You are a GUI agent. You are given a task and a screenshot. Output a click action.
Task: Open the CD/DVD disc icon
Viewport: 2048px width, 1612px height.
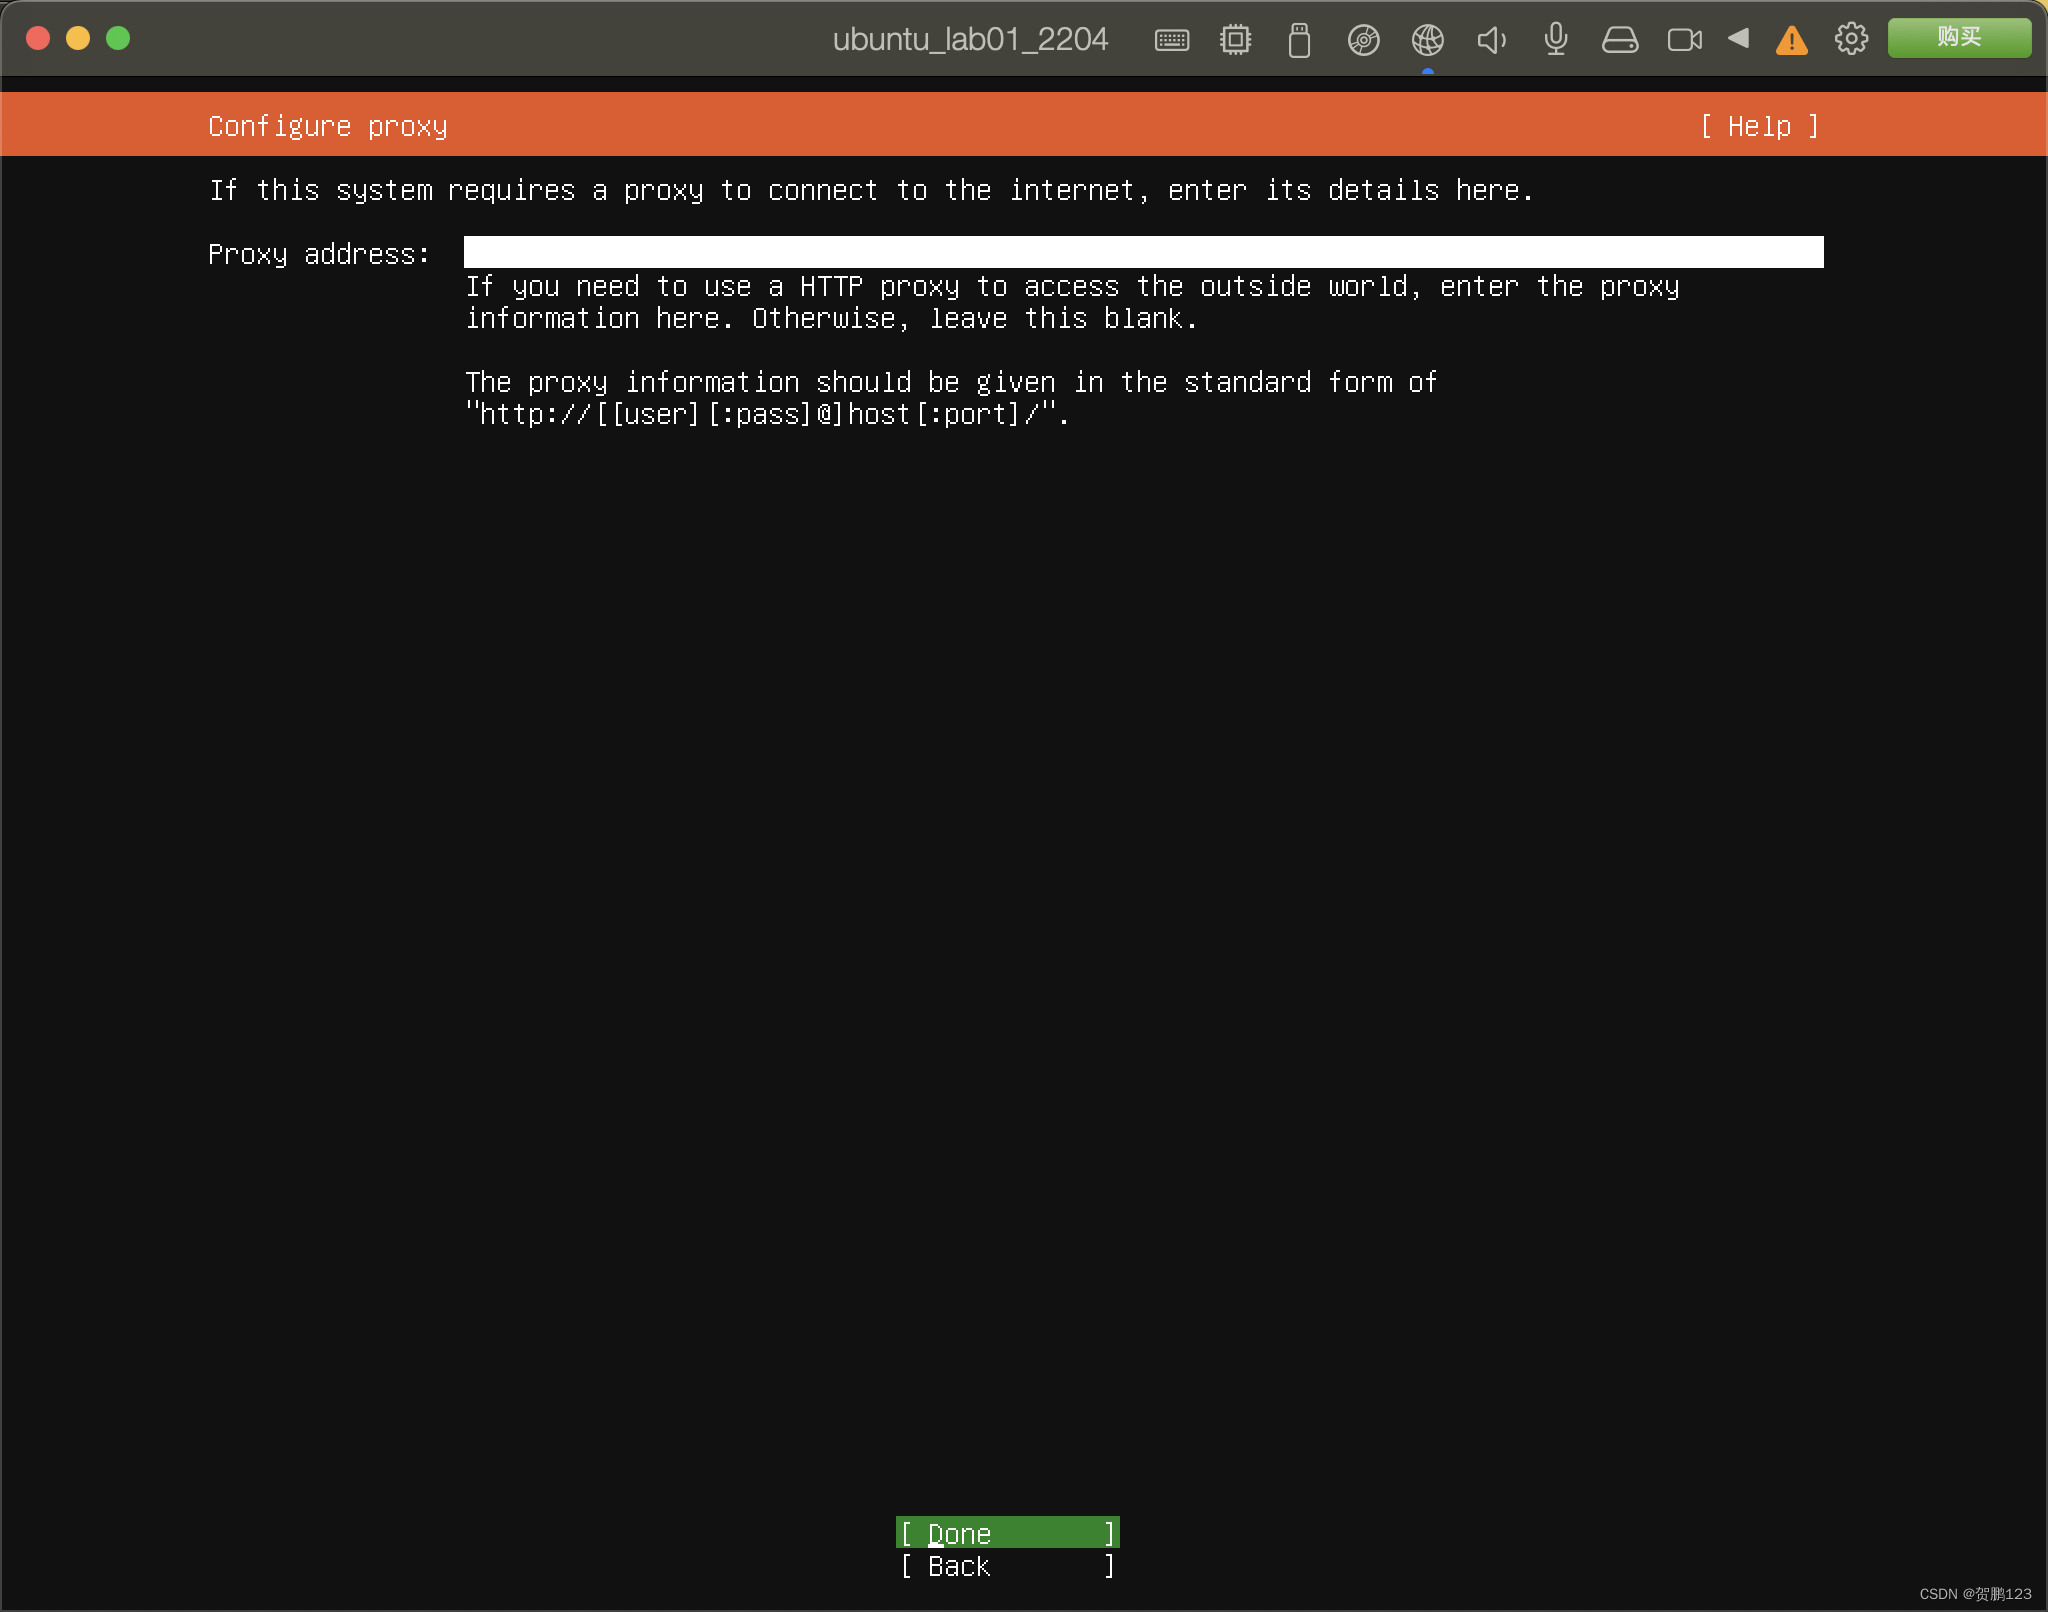[1363, 40]
